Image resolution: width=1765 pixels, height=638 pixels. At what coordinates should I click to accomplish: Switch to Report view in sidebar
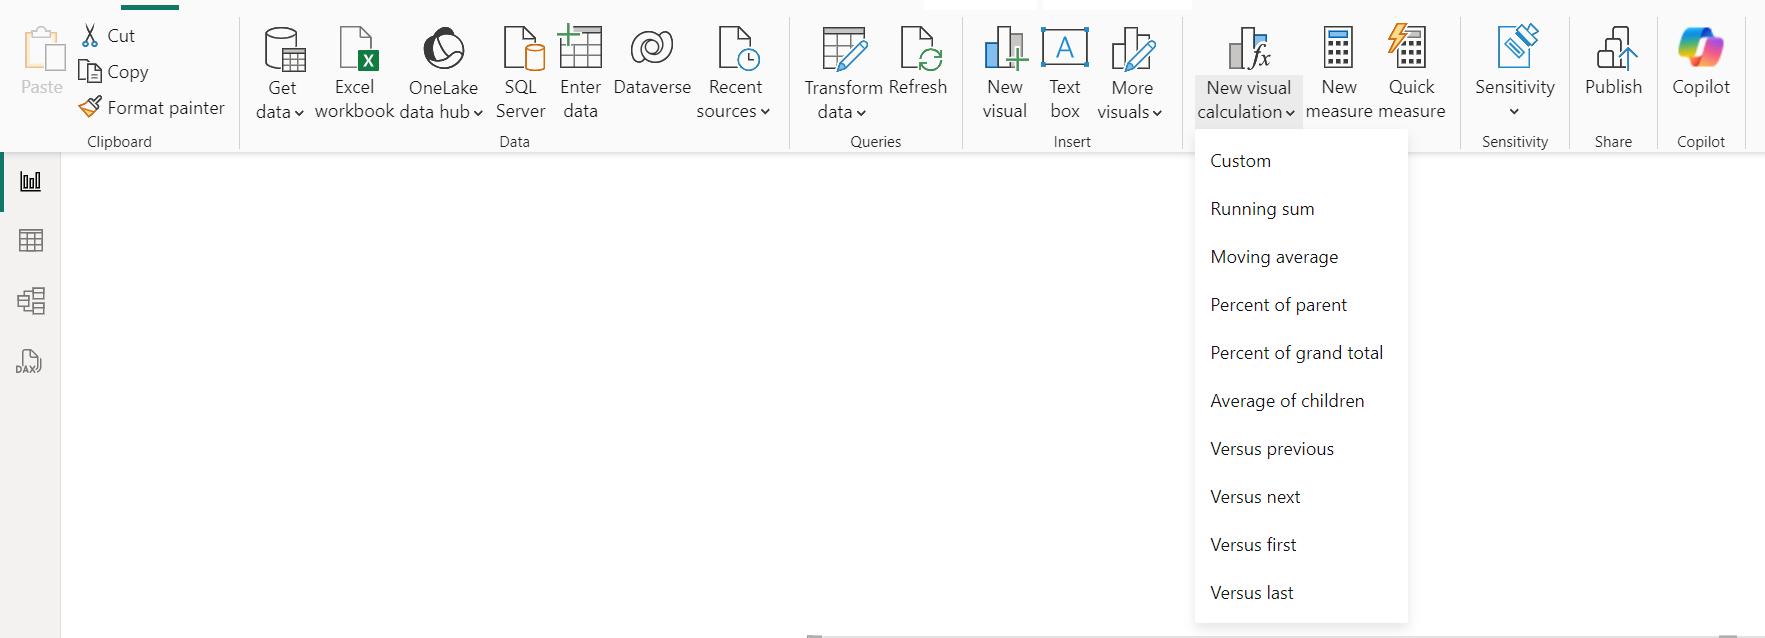point(31,181)
